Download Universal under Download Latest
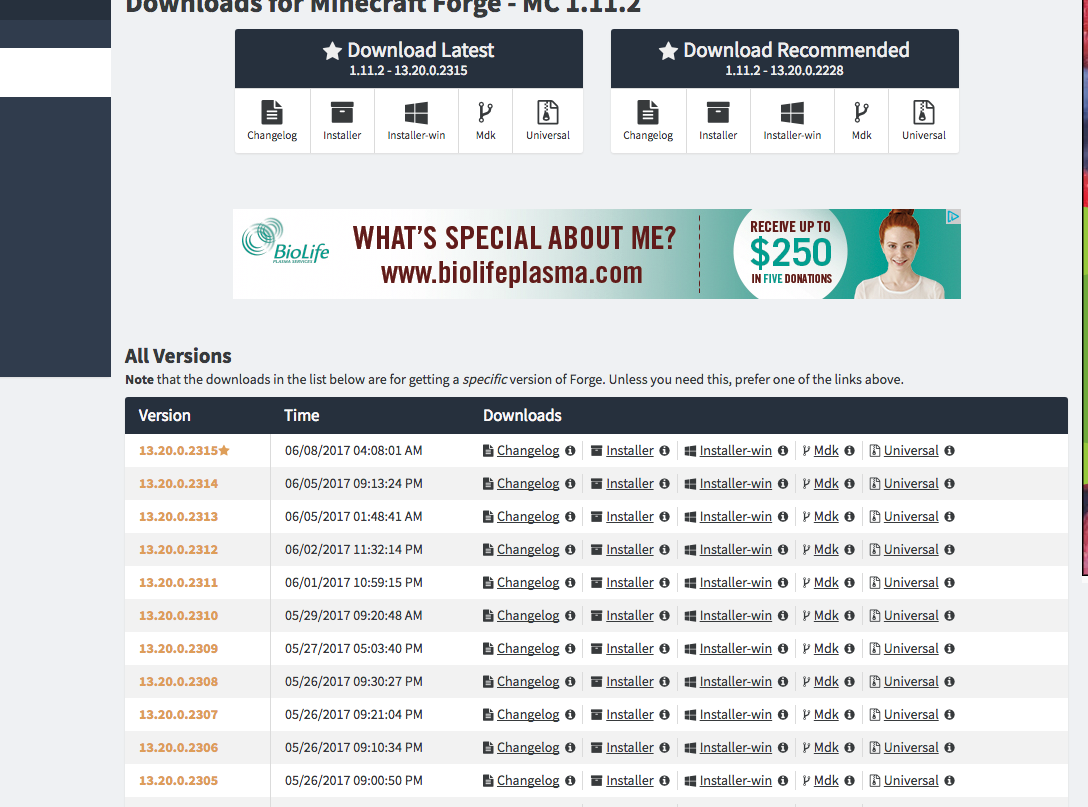The width and height of the screenshot is (1088, 807). pos(548,121)
